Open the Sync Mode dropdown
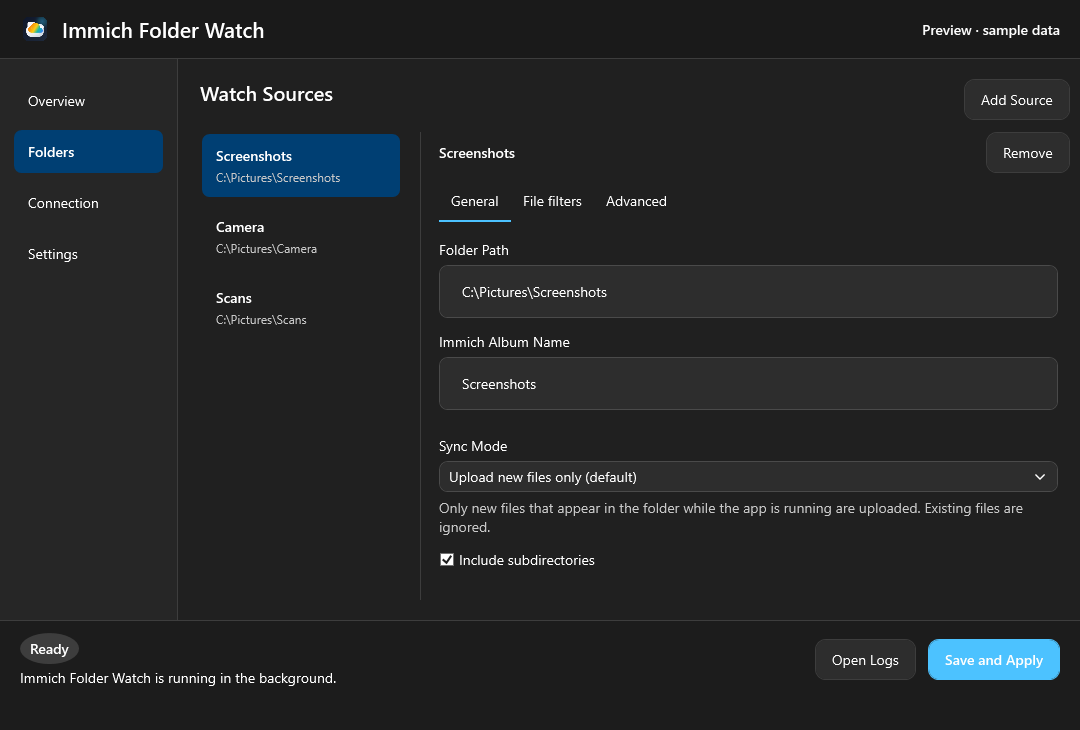 748,477
